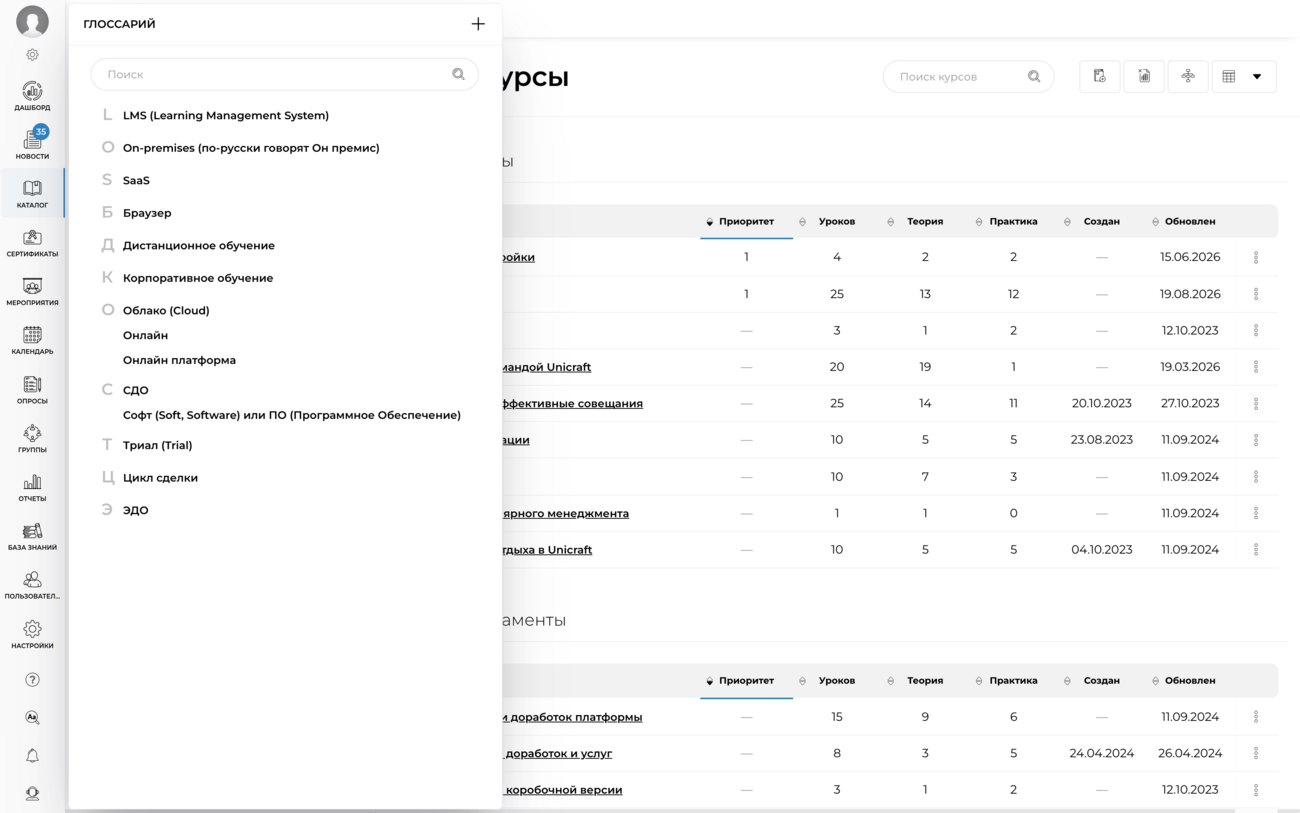
Task: Go to Каталог in the sidebar
Action: coord(32,193)
